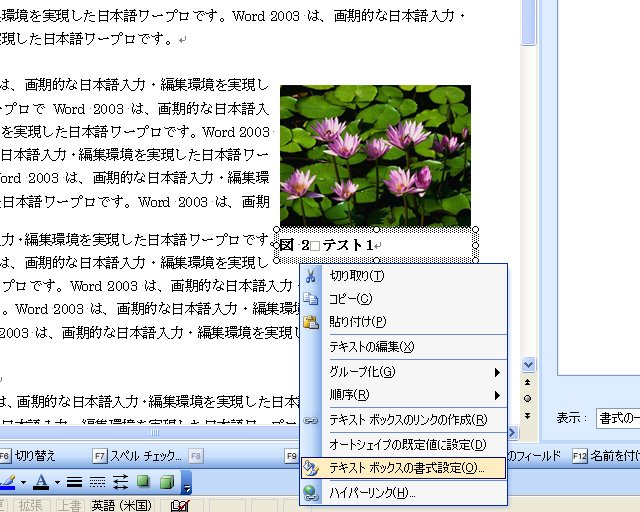Open the shadow style tool

pos(143,482)
